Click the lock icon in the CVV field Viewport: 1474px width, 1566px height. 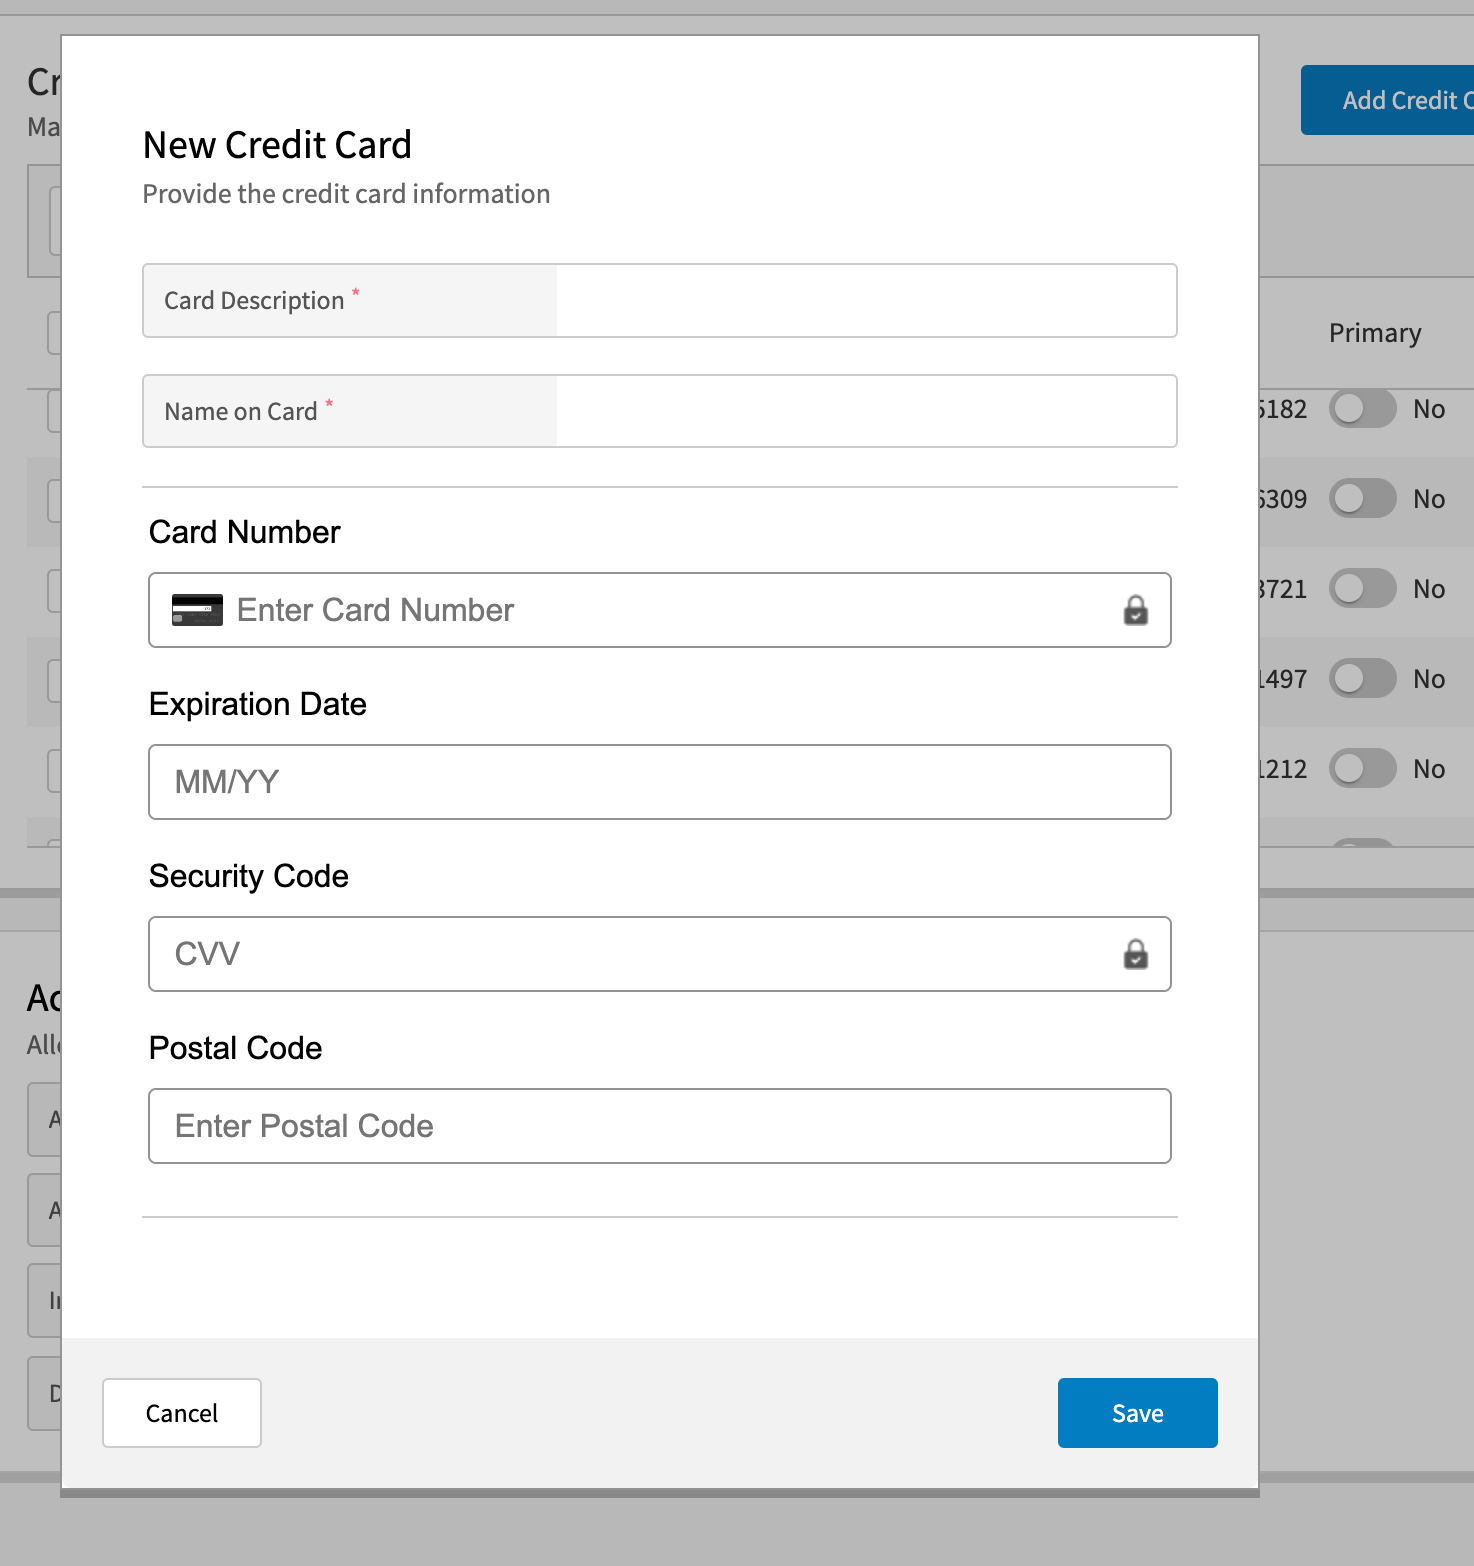(x=1134, y=954)
